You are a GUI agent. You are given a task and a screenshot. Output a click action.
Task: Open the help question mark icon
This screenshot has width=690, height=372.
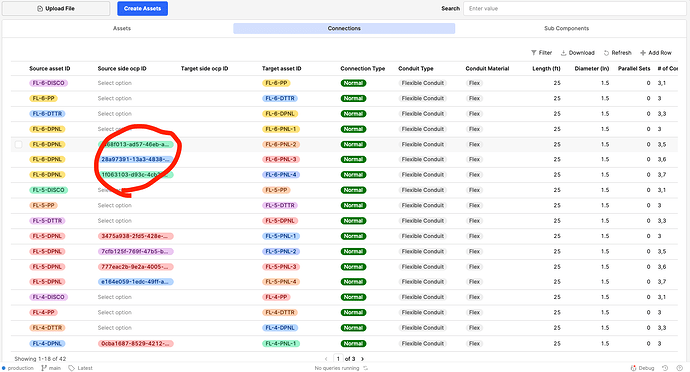[x=680, y=368]
